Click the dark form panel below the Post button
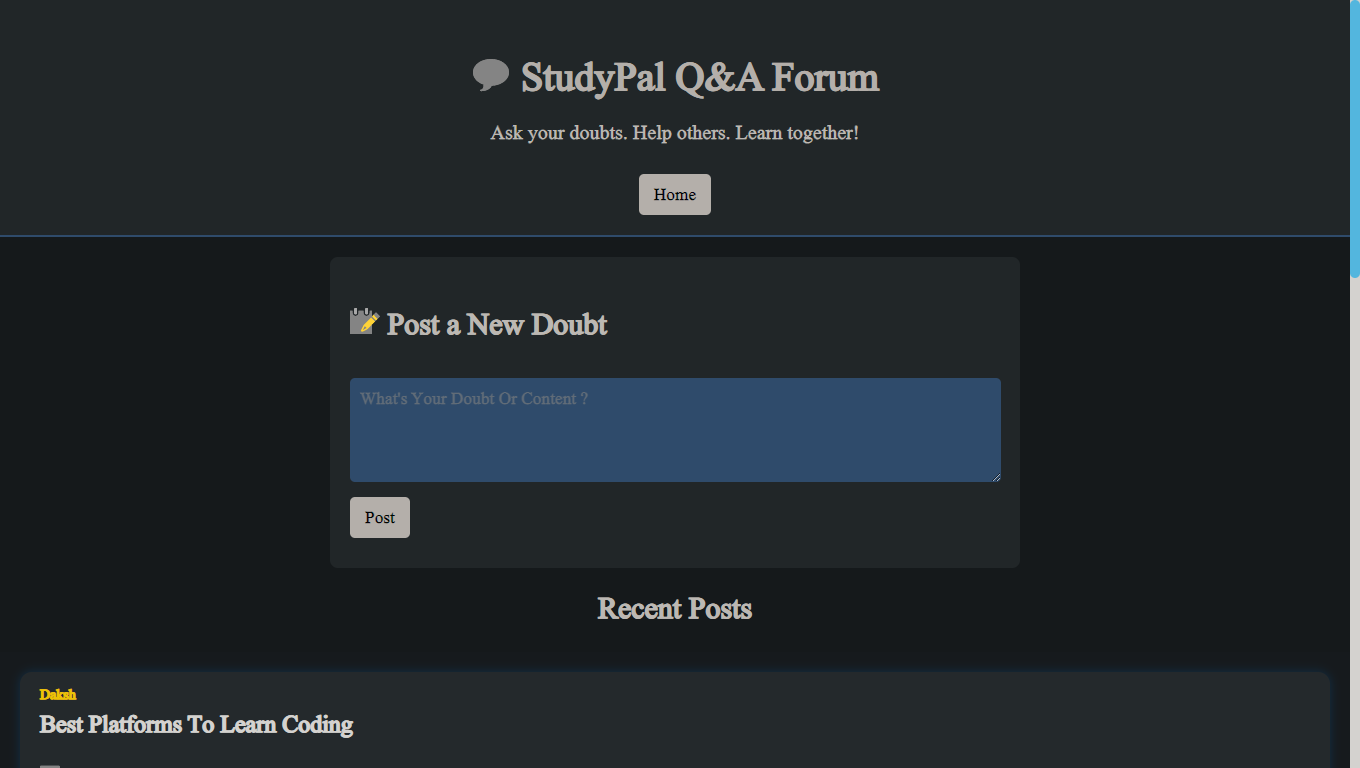 (x=675, y=553)
